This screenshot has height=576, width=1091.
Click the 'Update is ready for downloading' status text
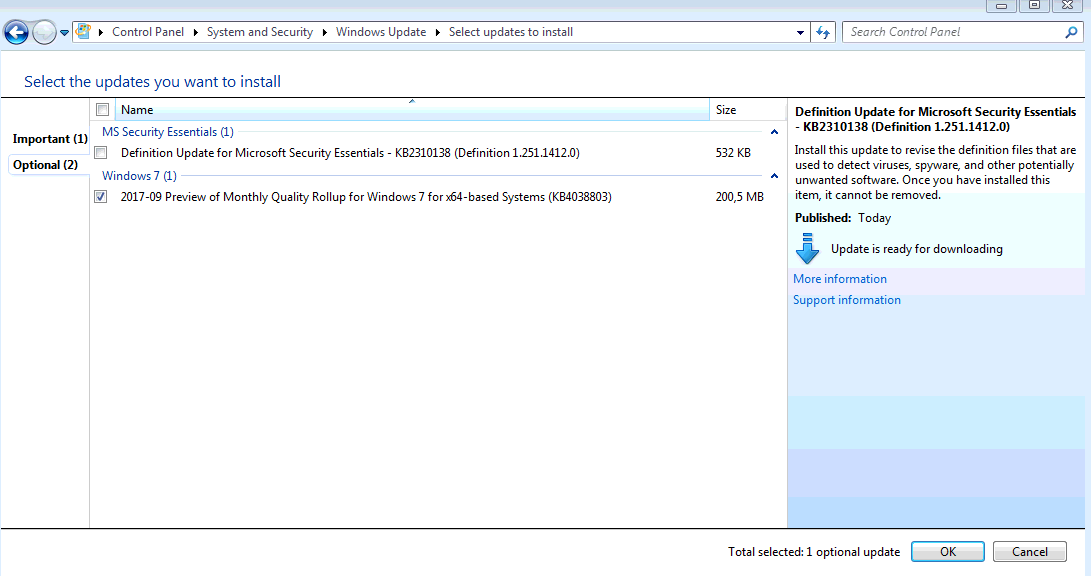pyautogui.click(x=916, y=249)
